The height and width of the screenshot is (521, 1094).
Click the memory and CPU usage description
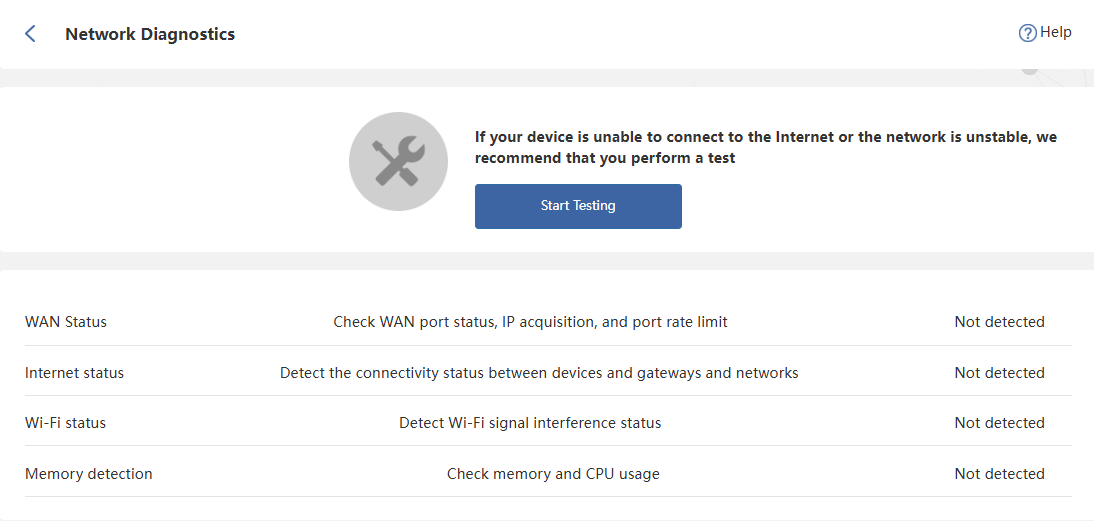tap(553, 474)
